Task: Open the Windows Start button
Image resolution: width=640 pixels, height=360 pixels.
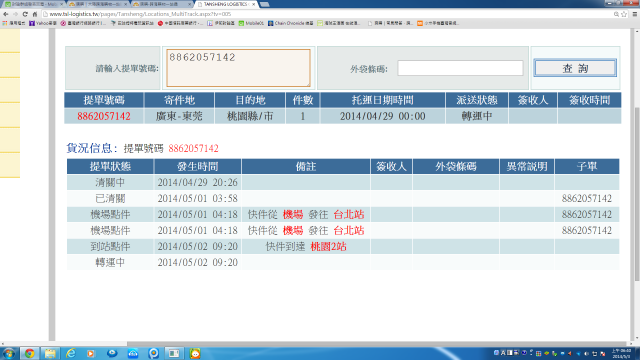Action: [9, 353]
